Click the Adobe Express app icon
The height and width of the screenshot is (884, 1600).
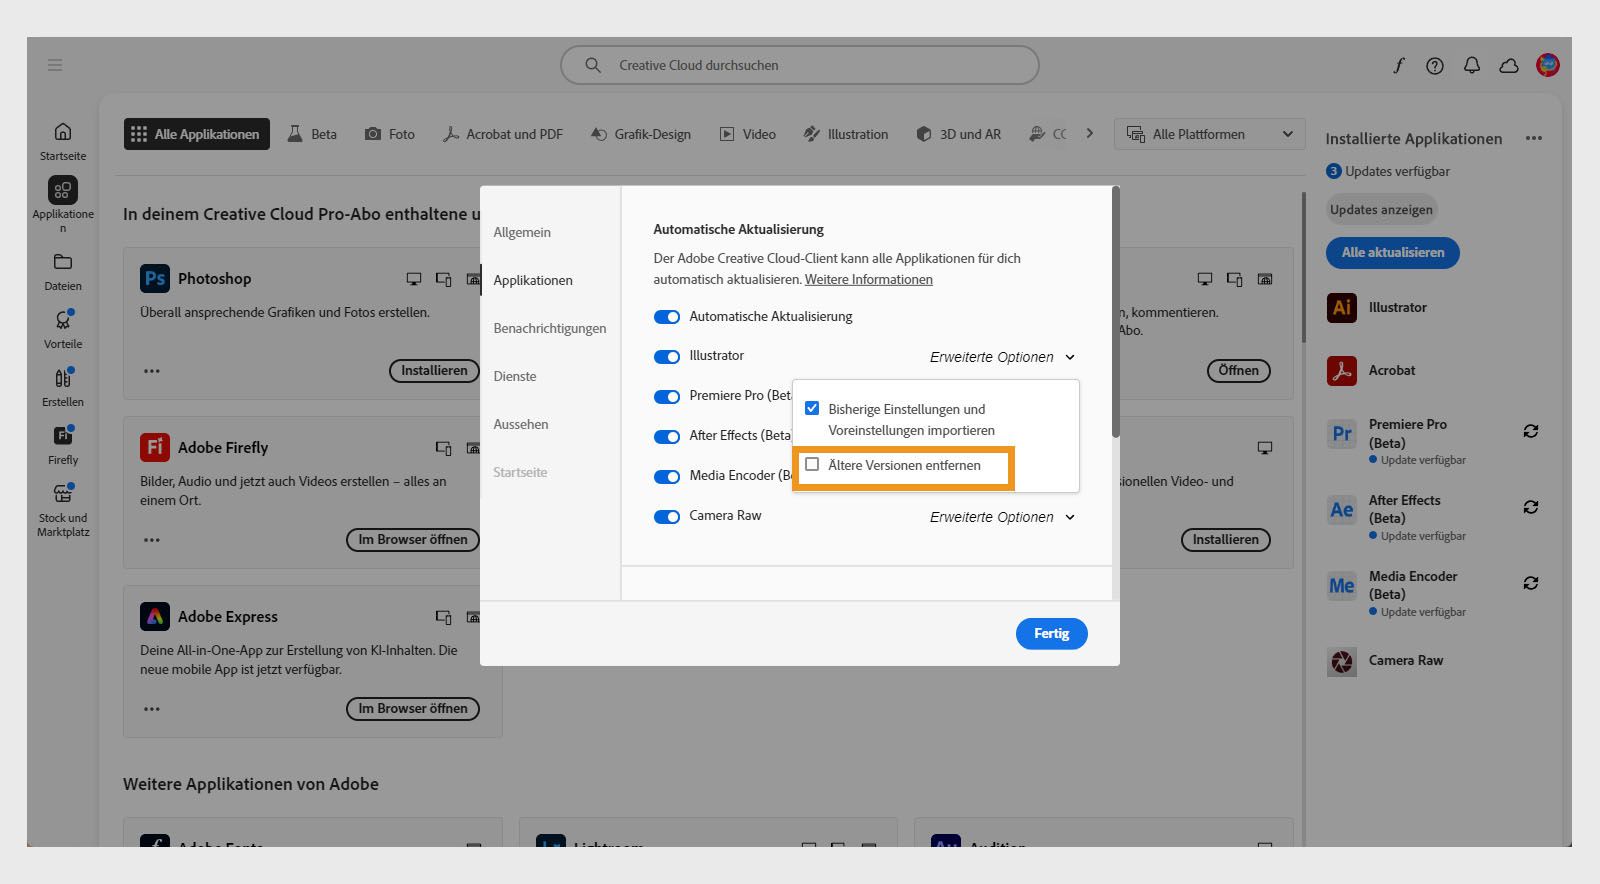tap(155, 616)
